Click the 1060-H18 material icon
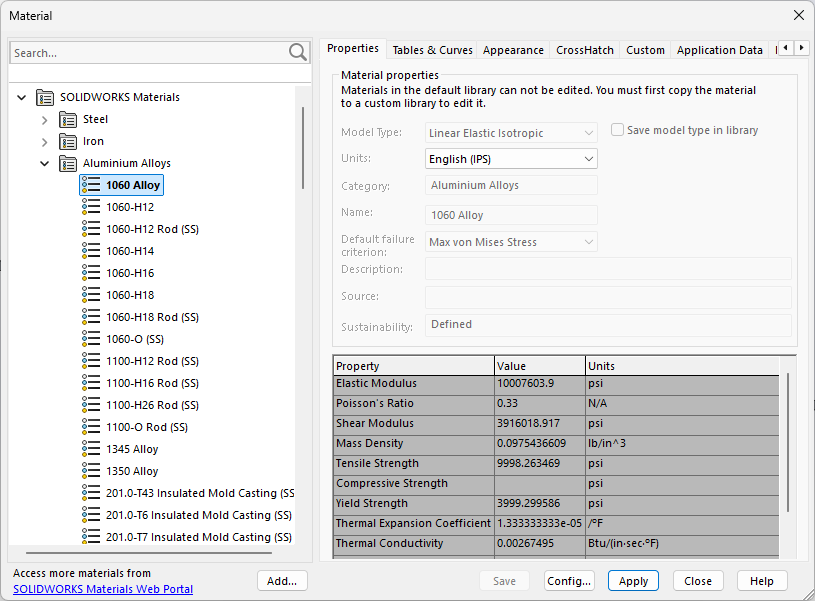The image size is (815, 601). tap(91, 295)
